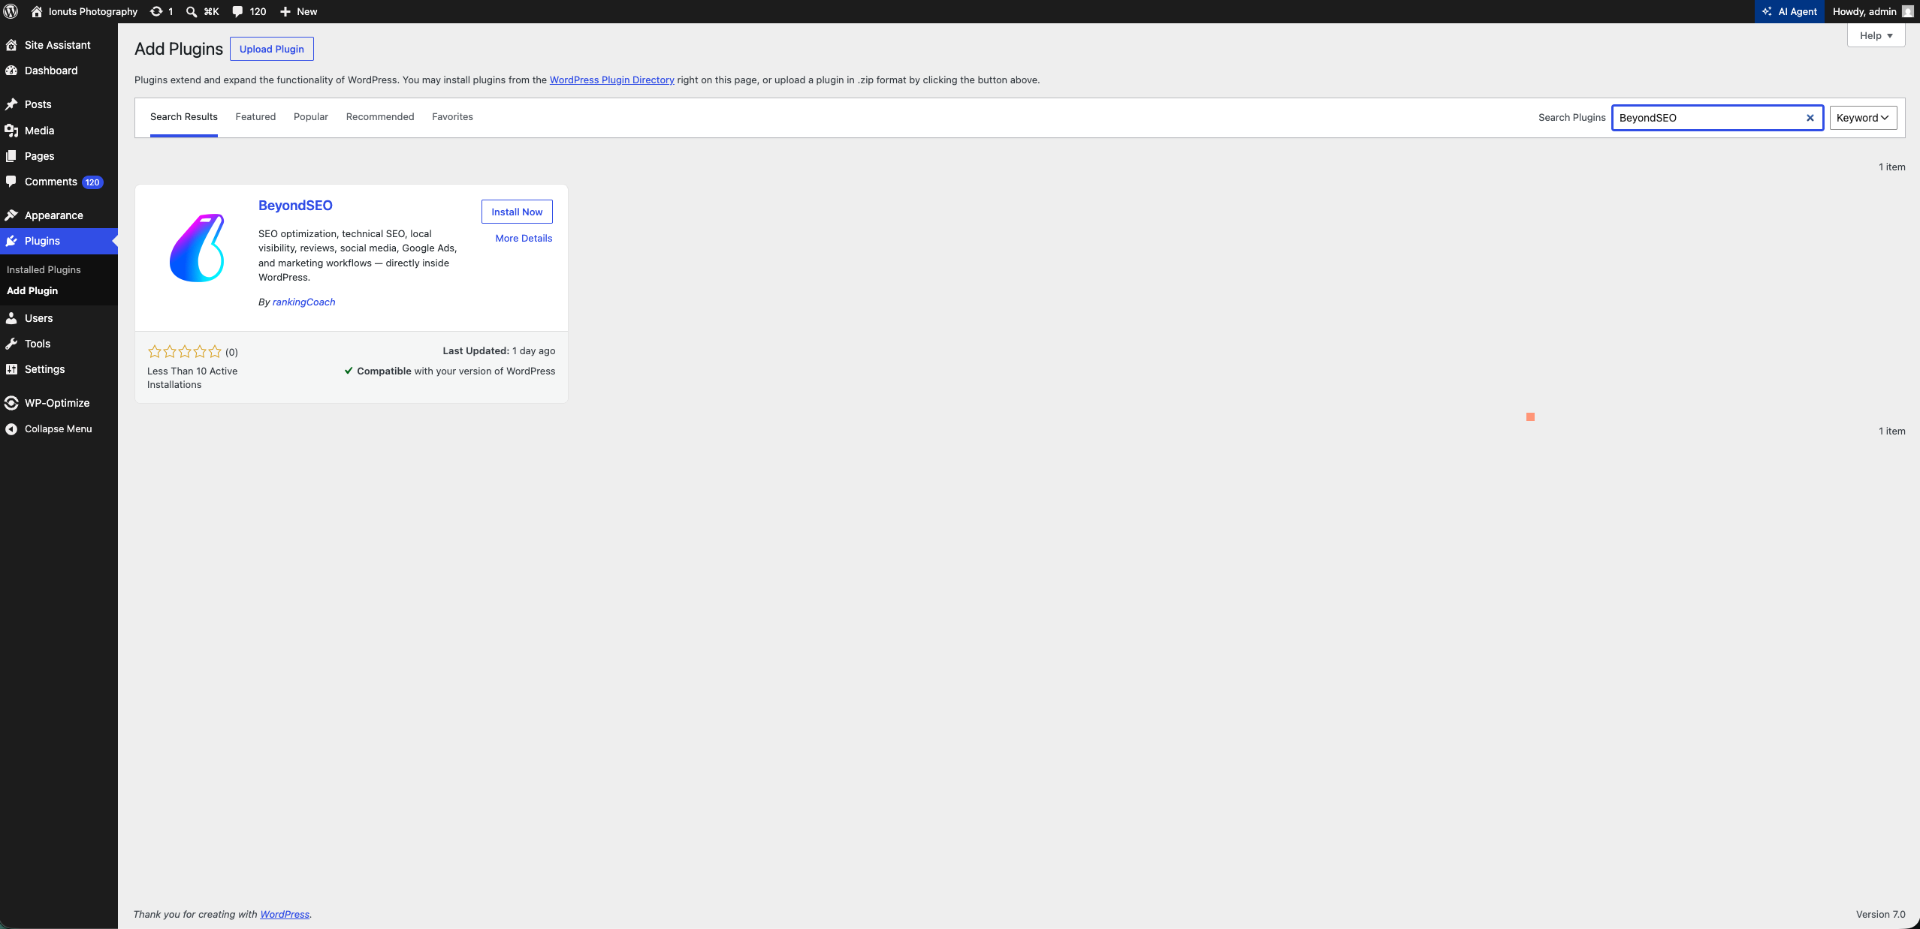Switch to the Featured tab
The height and width of the screenshot is (929, 1920).
click(256, 117)
